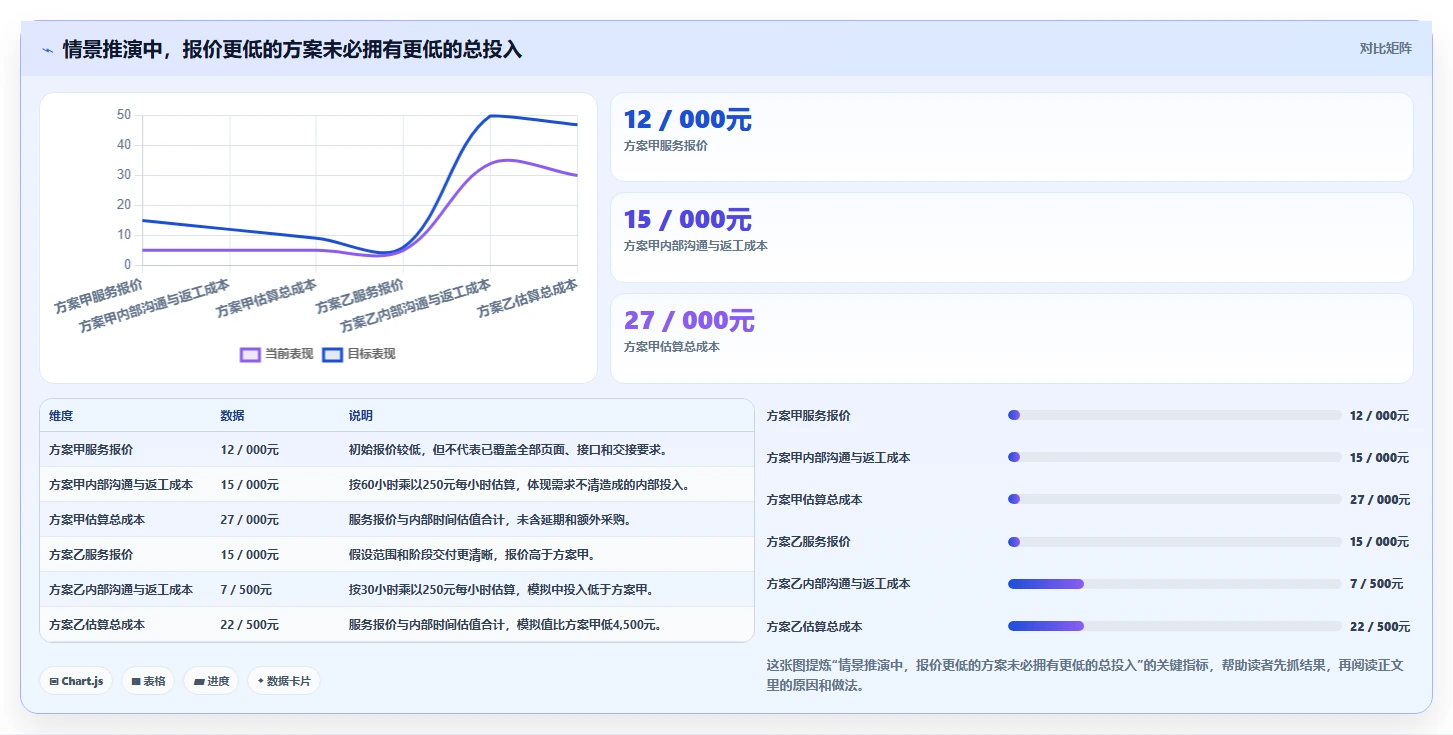Click the 方案甲内部沟通与返工成本 progress bar
This screenshot has width=1453, height=735.
click(1175, 457)
